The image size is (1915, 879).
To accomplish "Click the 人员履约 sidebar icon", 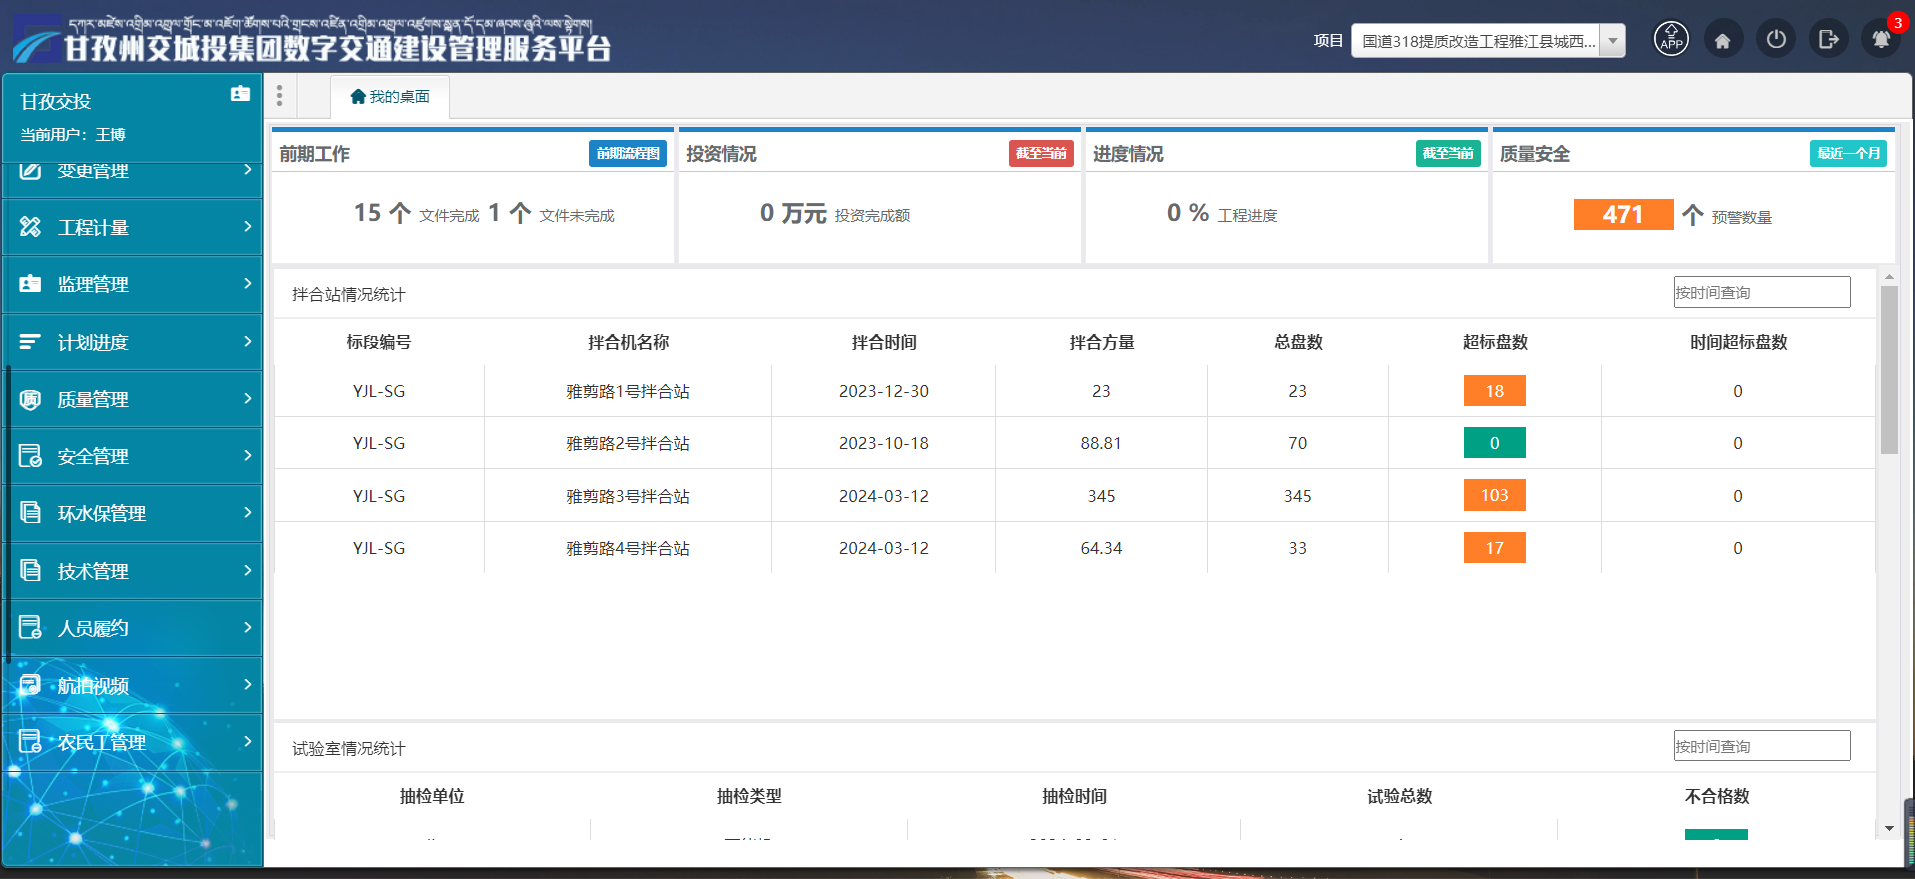I will coord(31,628).
